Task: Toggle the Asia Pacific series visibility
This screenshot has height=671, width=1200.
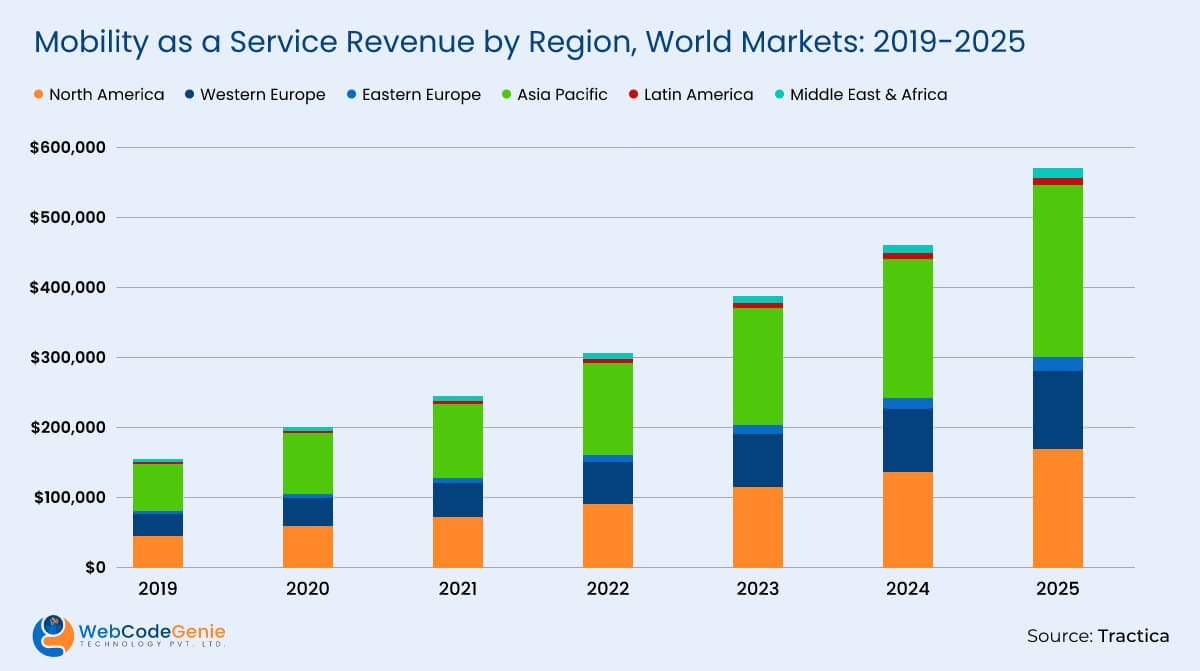Action: pos(553,95)
